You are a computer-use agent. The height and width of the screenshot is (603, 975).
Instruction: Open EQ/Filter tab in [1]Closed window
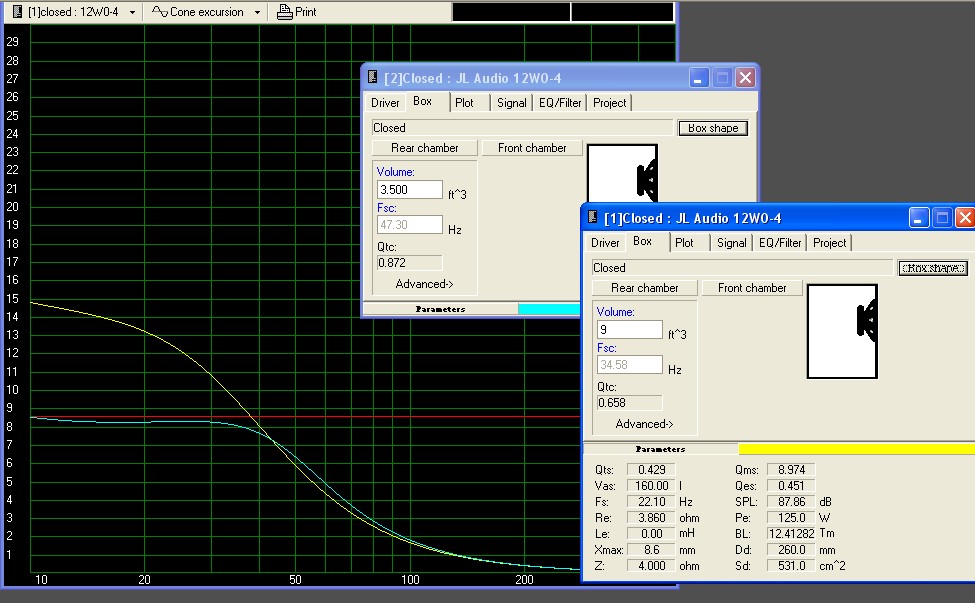[x=780, y=243]
